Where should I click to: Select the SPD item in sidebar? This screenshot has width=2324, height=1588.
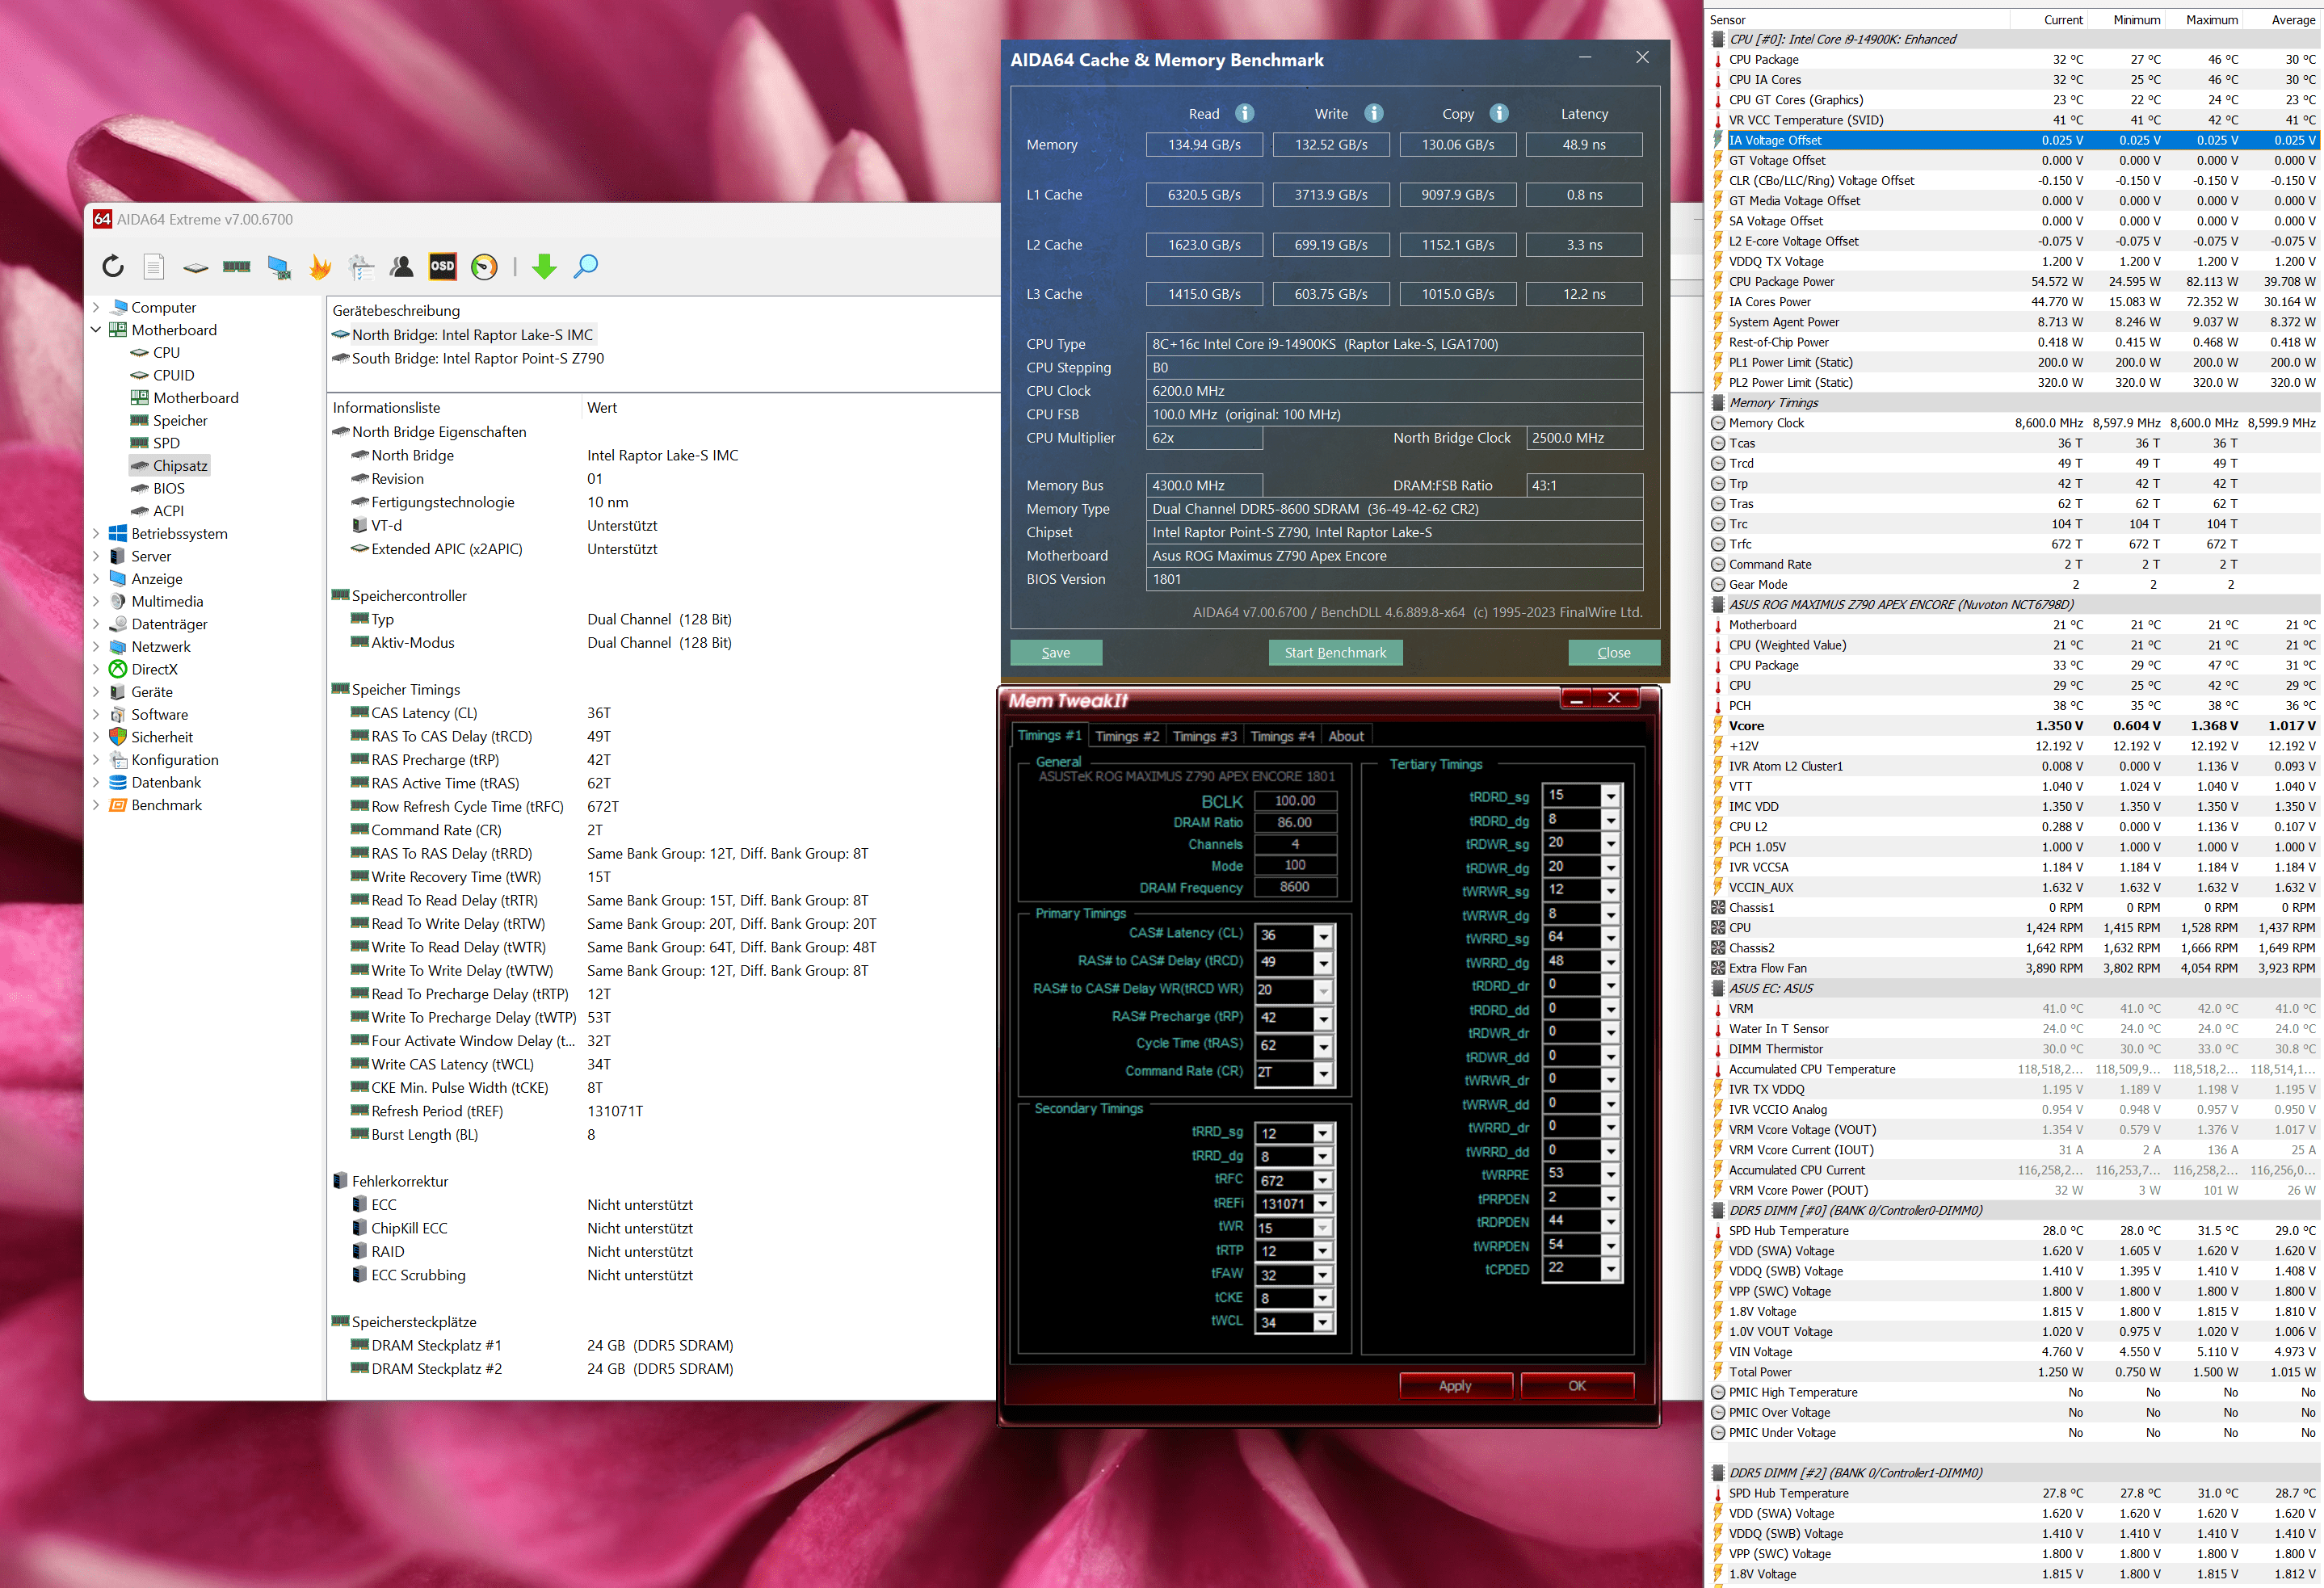166,443
